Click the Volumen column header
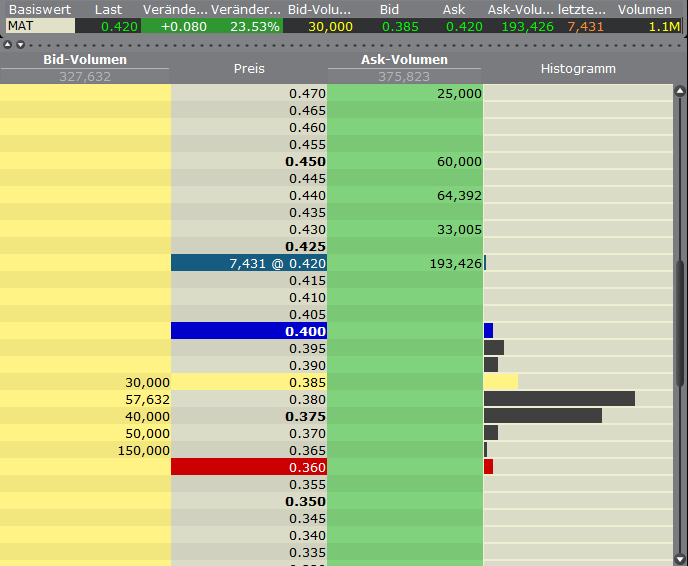688x566 pixels. coord(645,9)
